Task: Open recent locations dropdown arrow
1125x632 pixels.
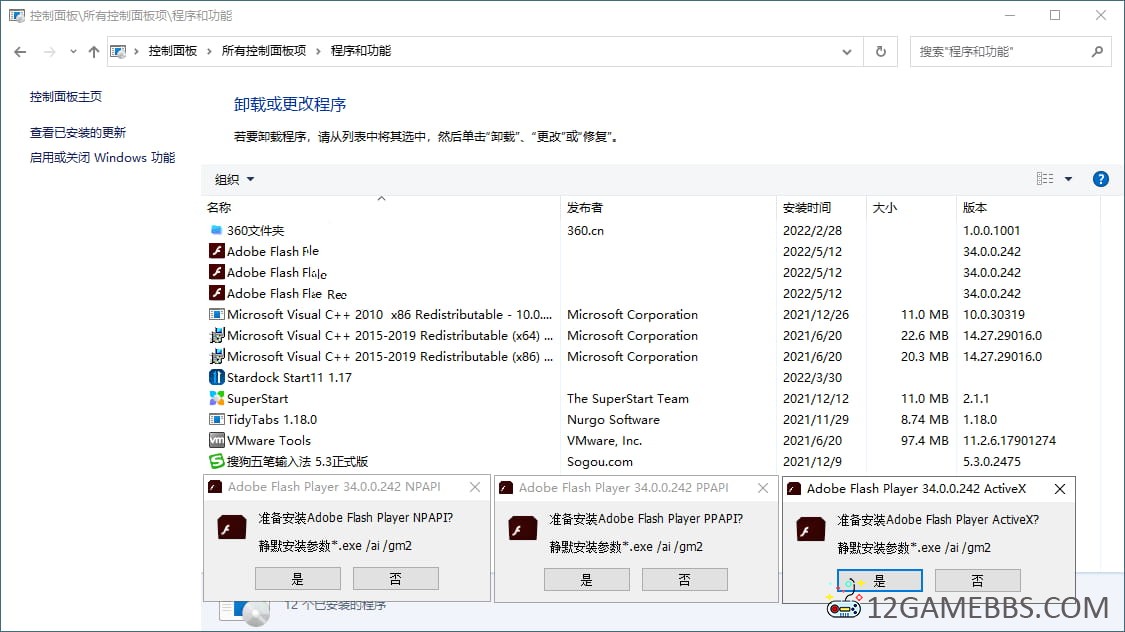Action: (x=73, y=52)
